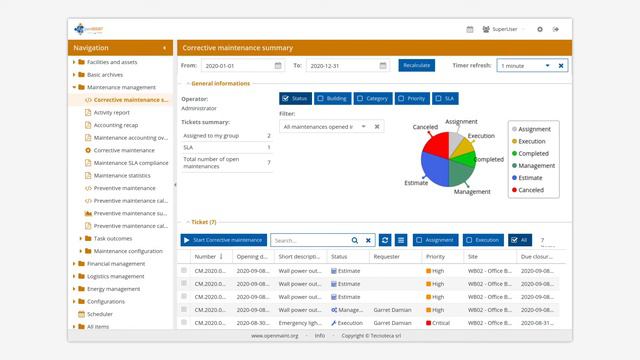The image size is (640, 360).
Task: Toggle the Priority checkbox button
Action: [412, 98]
